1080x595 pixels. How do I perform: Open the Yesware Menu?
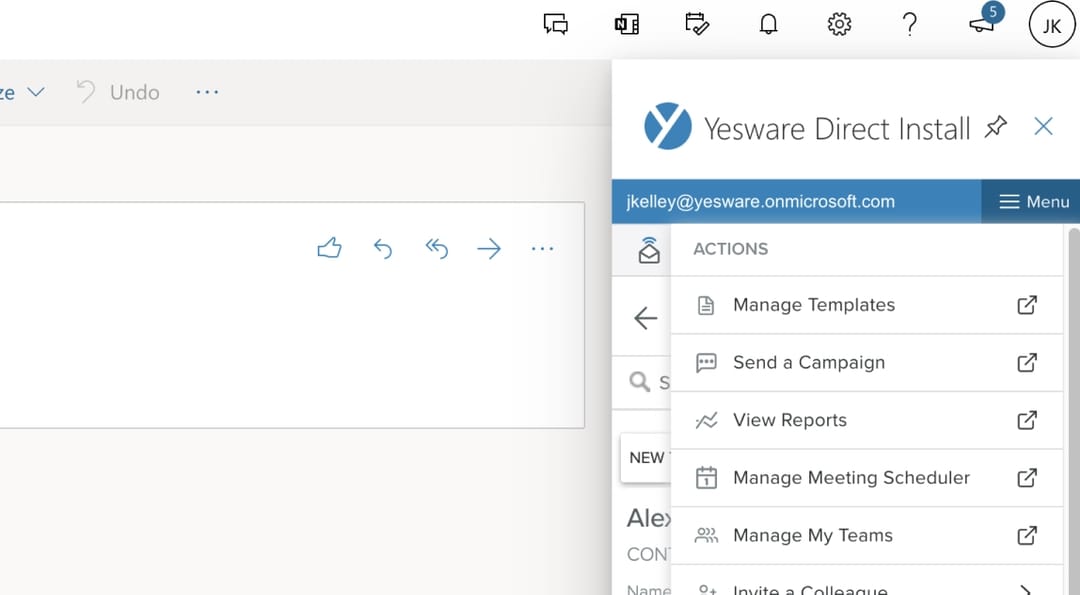click(x=1032, y=200)
